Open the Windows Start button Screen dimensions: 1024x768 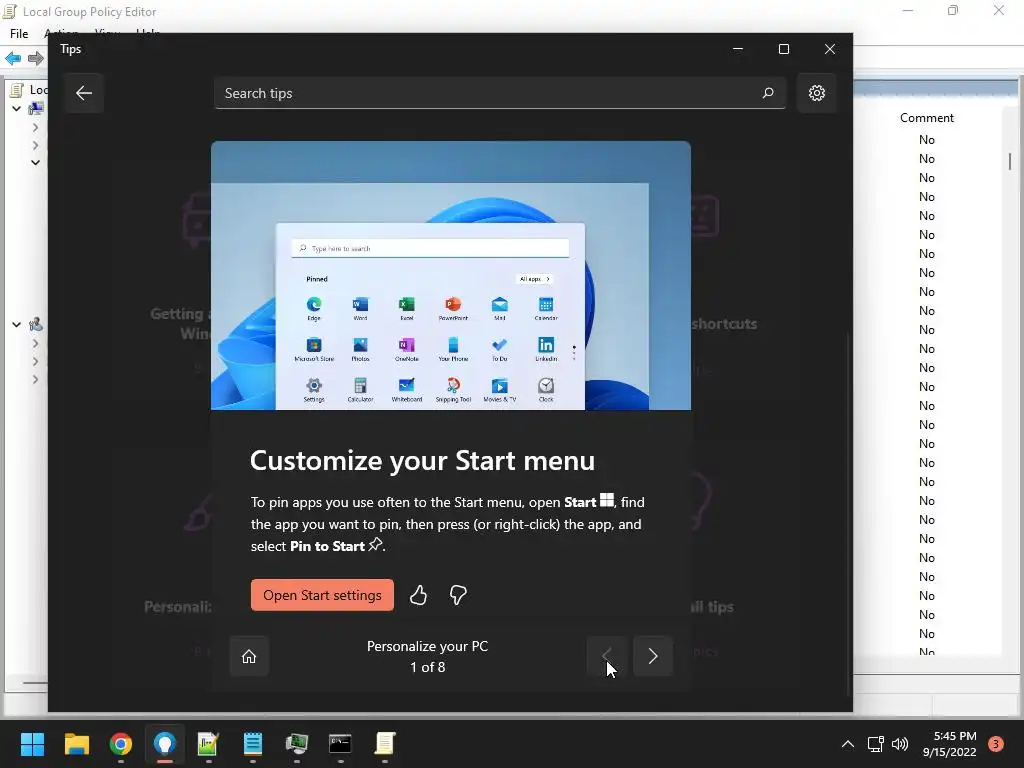point(32,744)
